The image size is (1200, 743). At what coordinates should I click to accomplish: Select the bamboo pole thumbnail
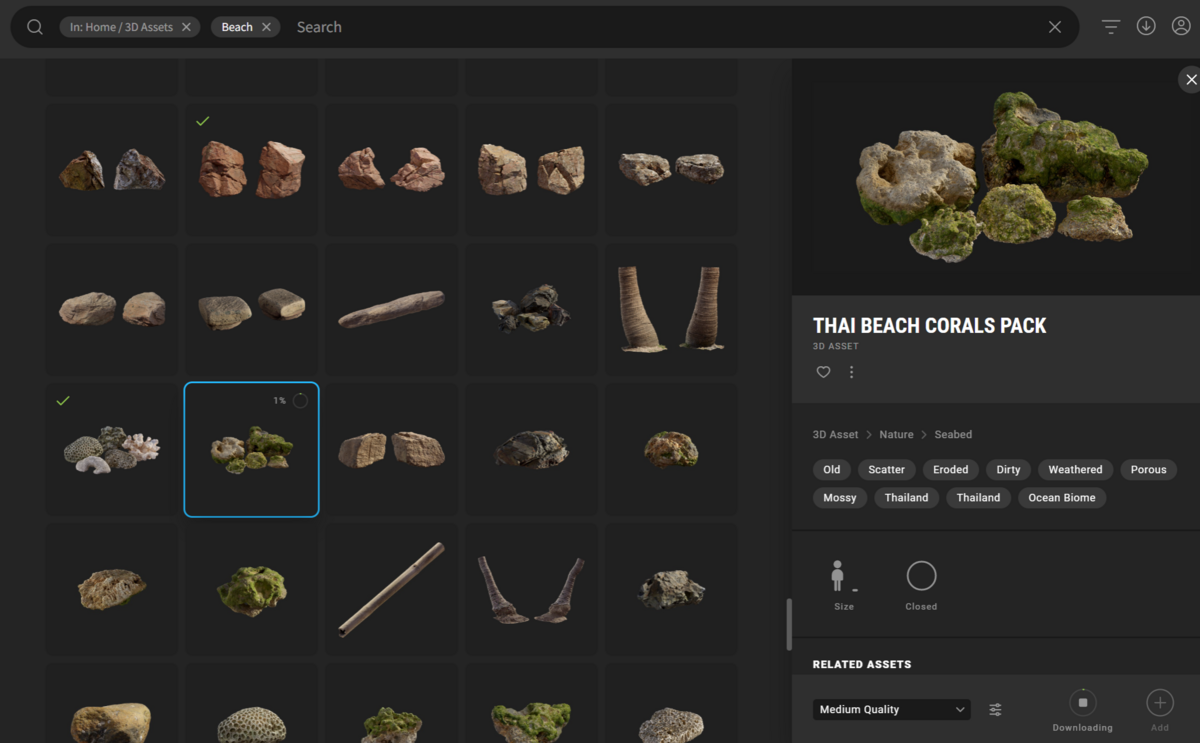coord(391,589)
